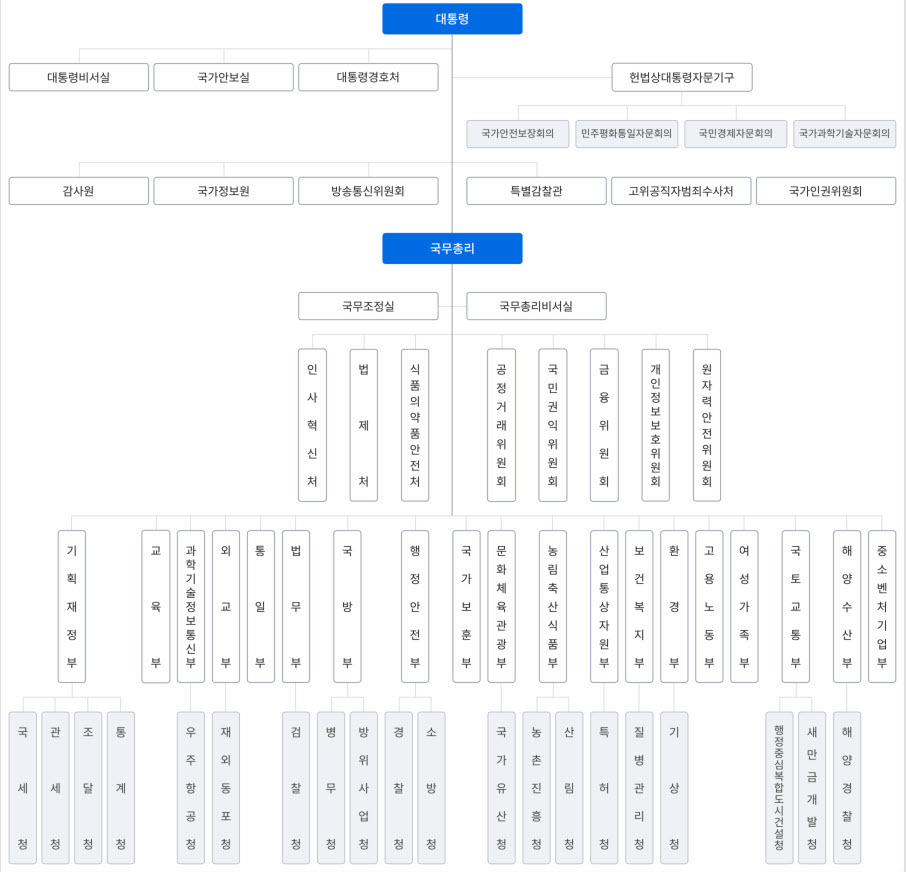This screenshot has height=872, width=906.
Task: Open the 산업통상자원부 box
Action: (604, 607)
